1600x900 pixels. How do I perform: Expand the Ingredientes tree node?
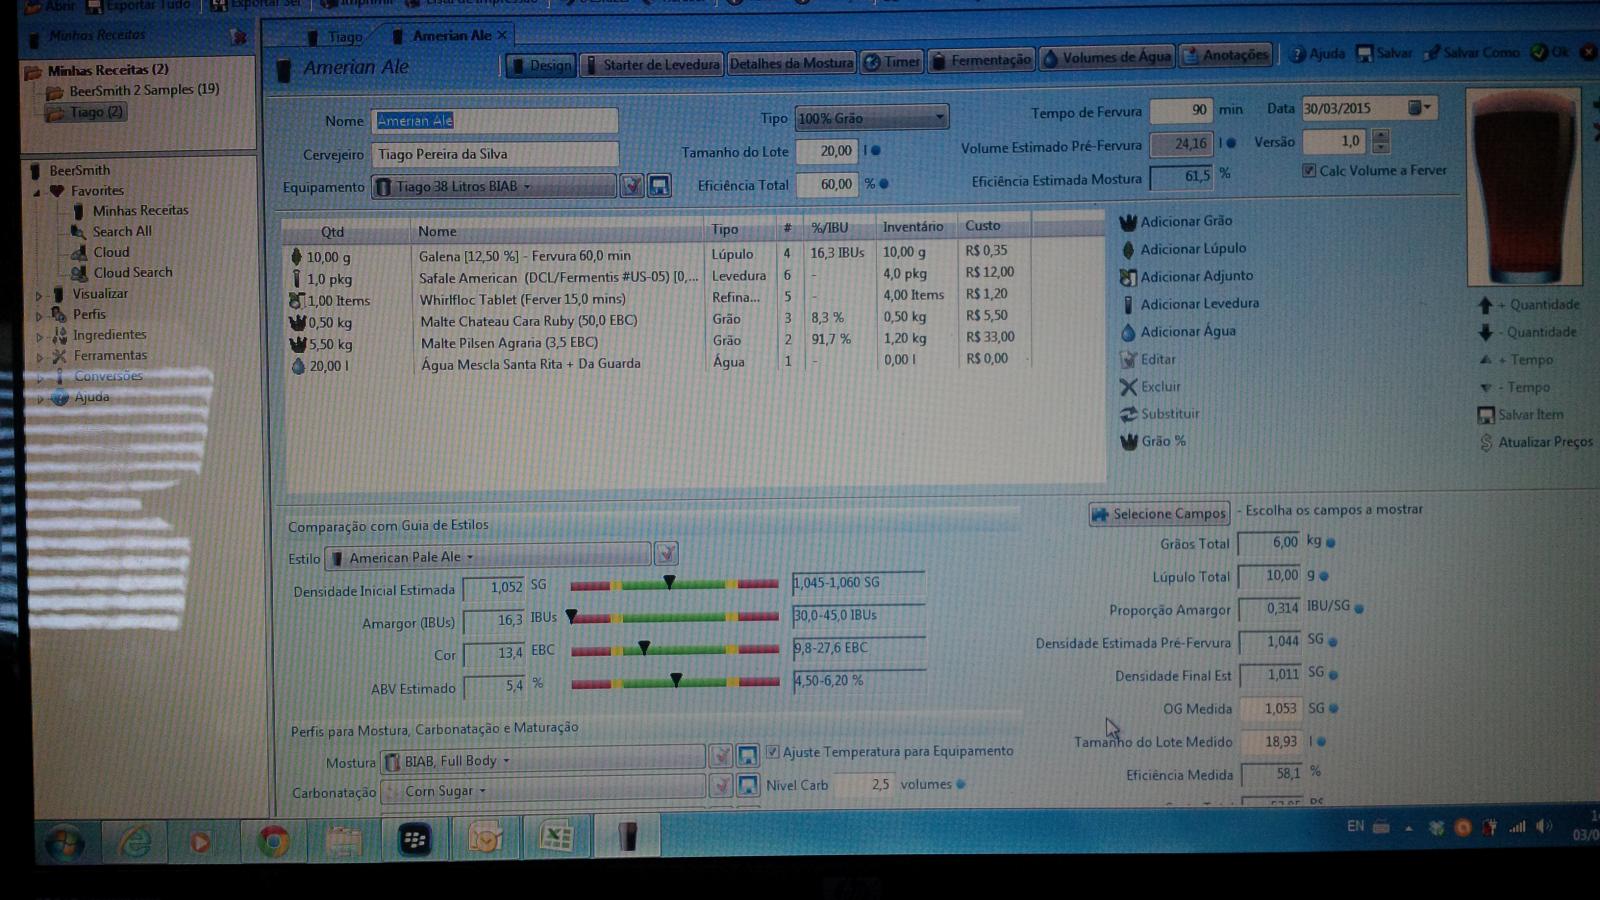(39, 336)
